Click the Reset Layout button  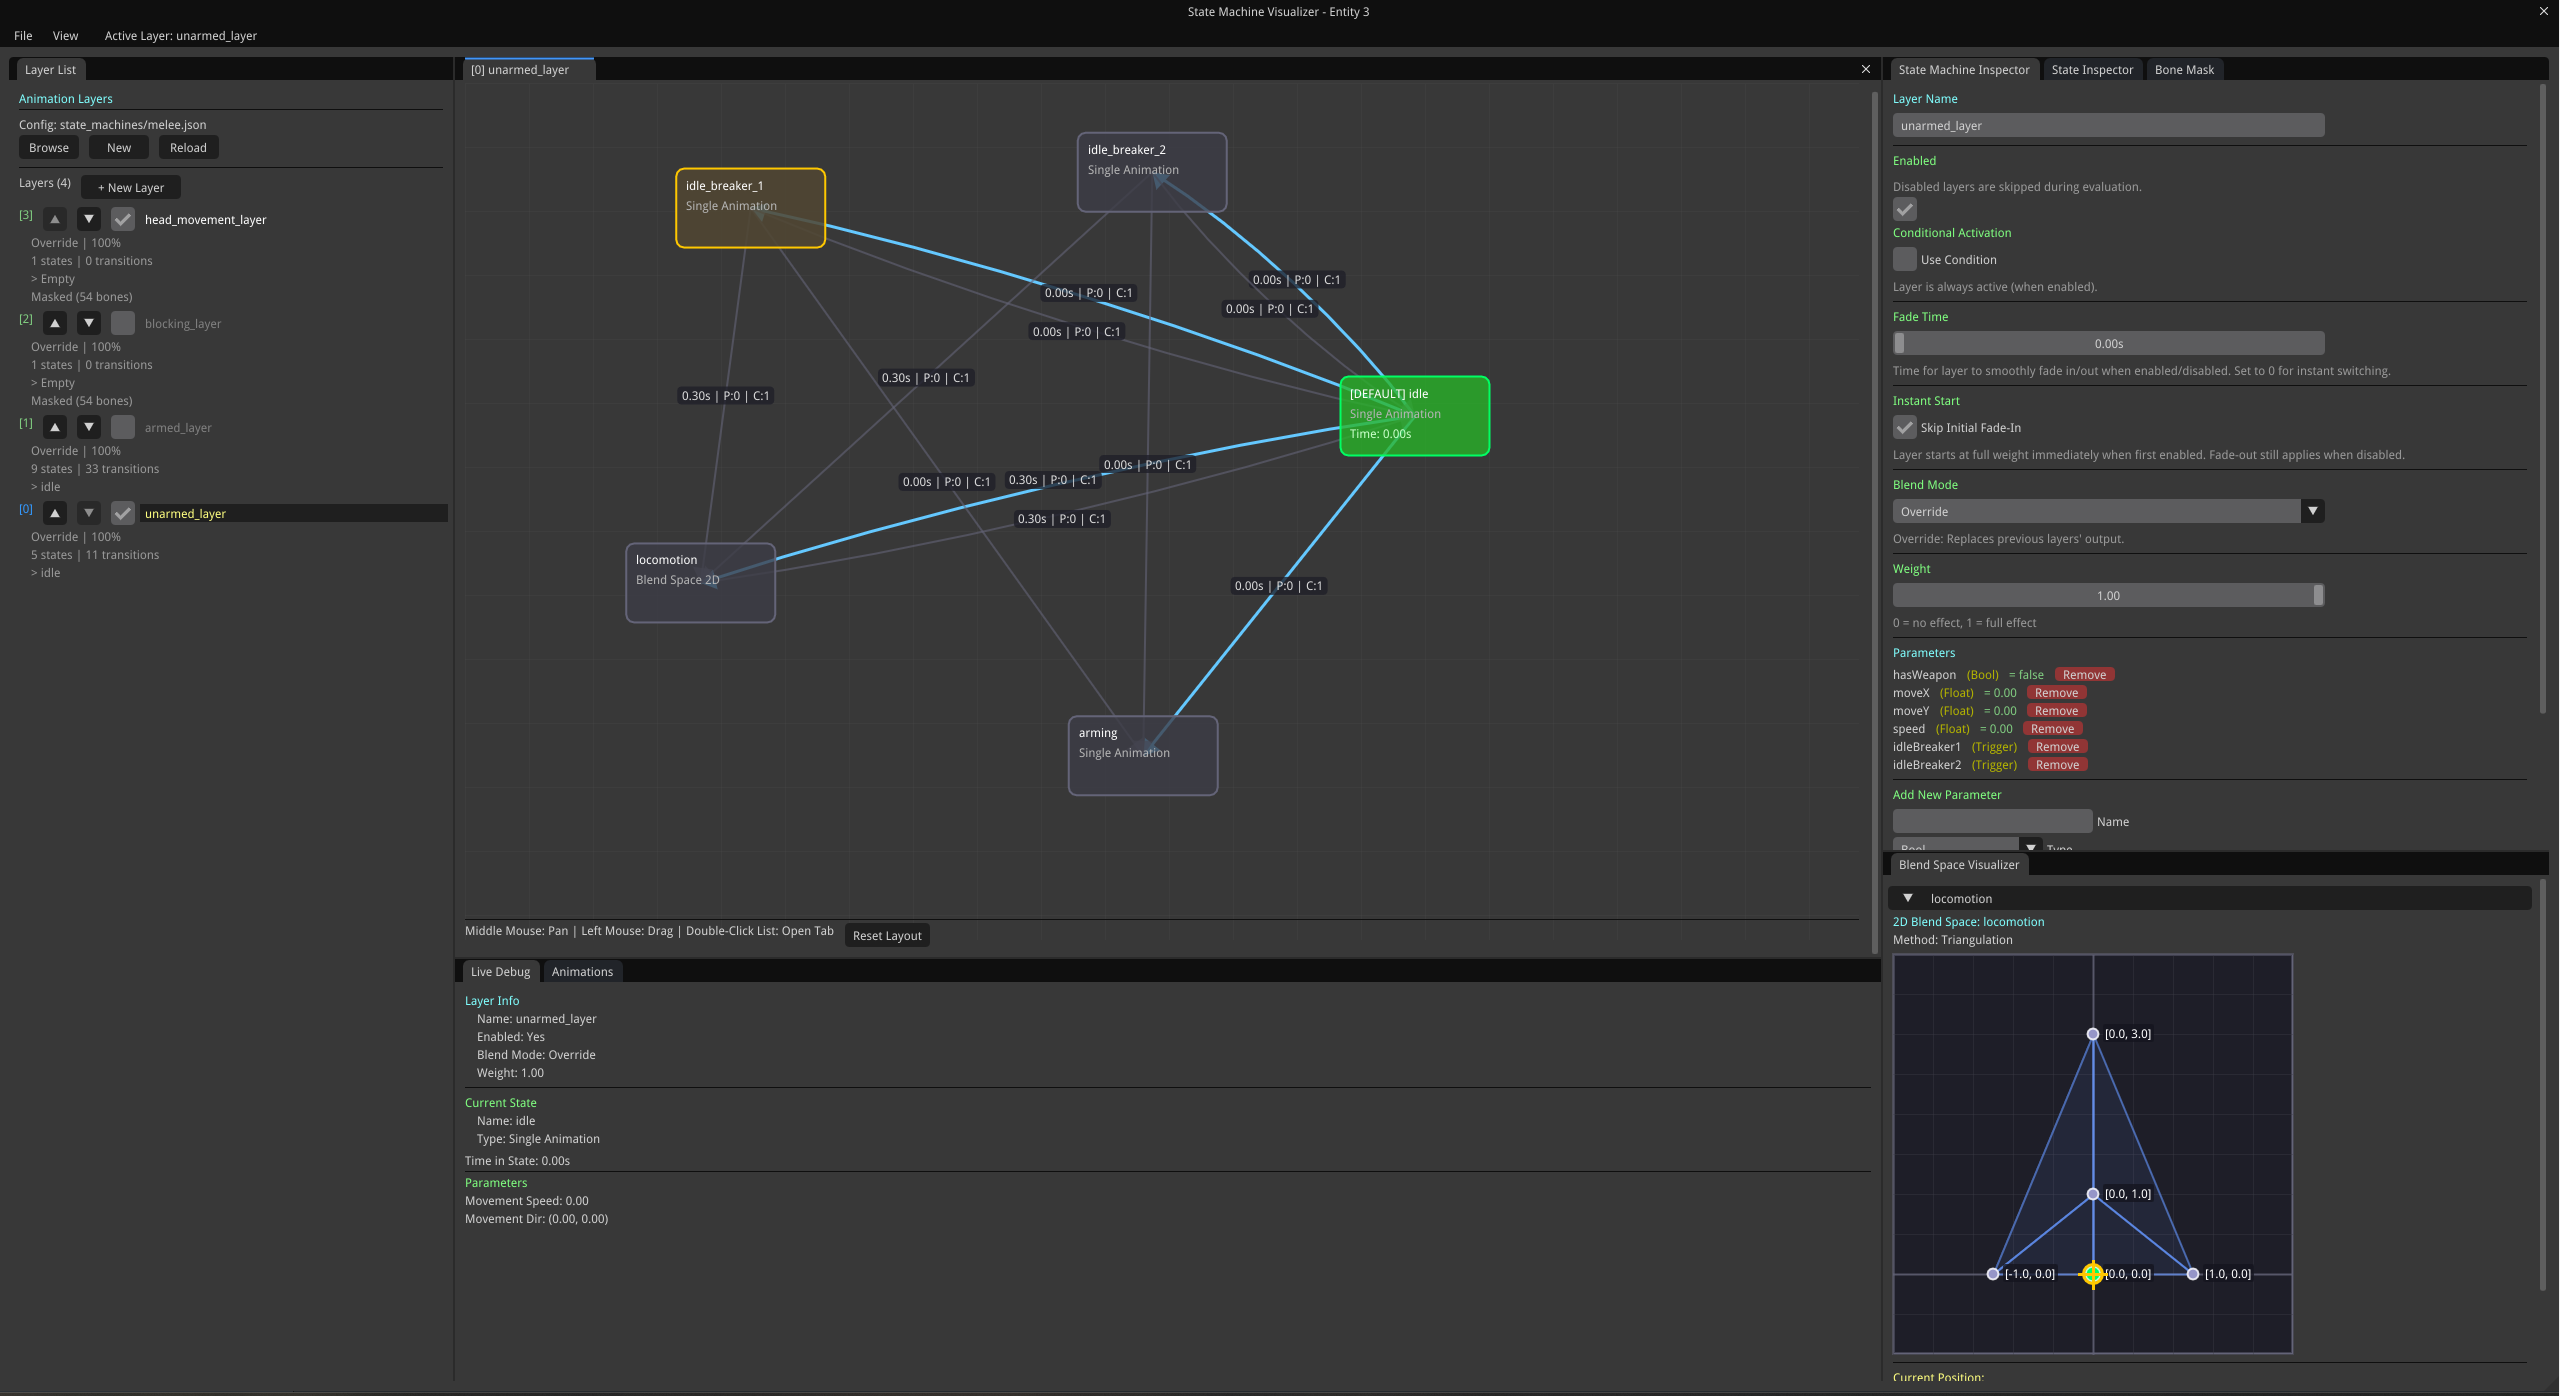(x=887, y=935)
